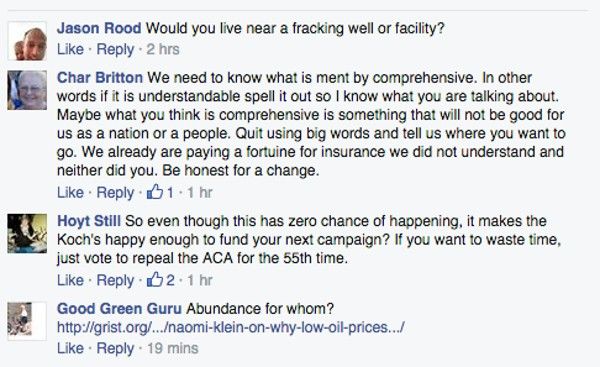Visit Good Green Guru's page name link
Image resolution: width=600 pixels, height=367 pixels.
[x=119, y=309]
